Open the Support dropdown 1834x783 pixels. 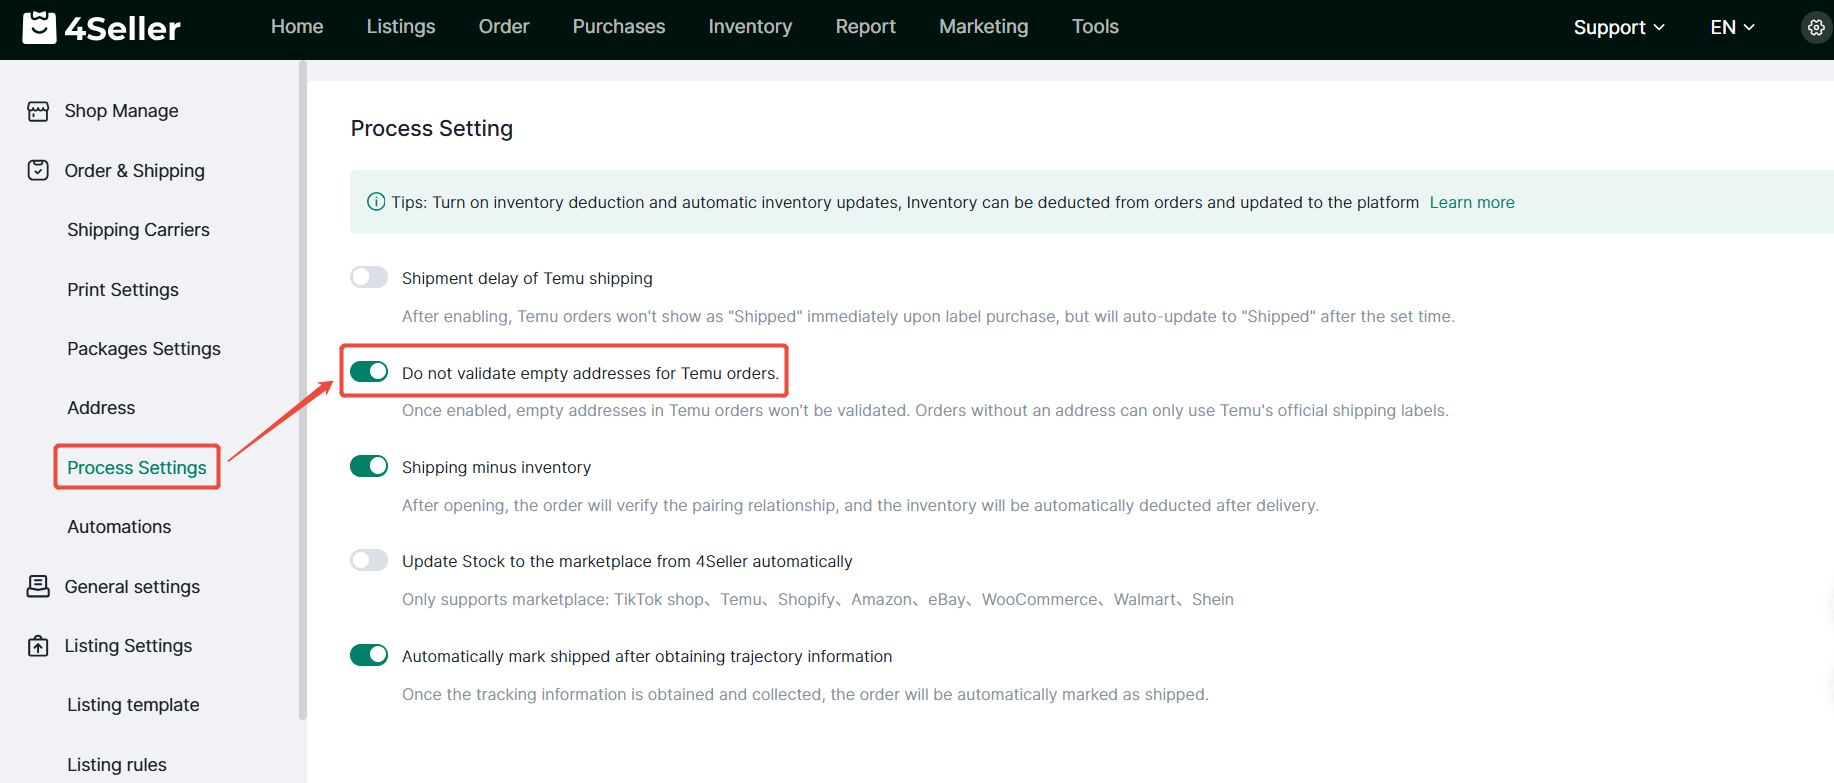tap(1619, 28)
